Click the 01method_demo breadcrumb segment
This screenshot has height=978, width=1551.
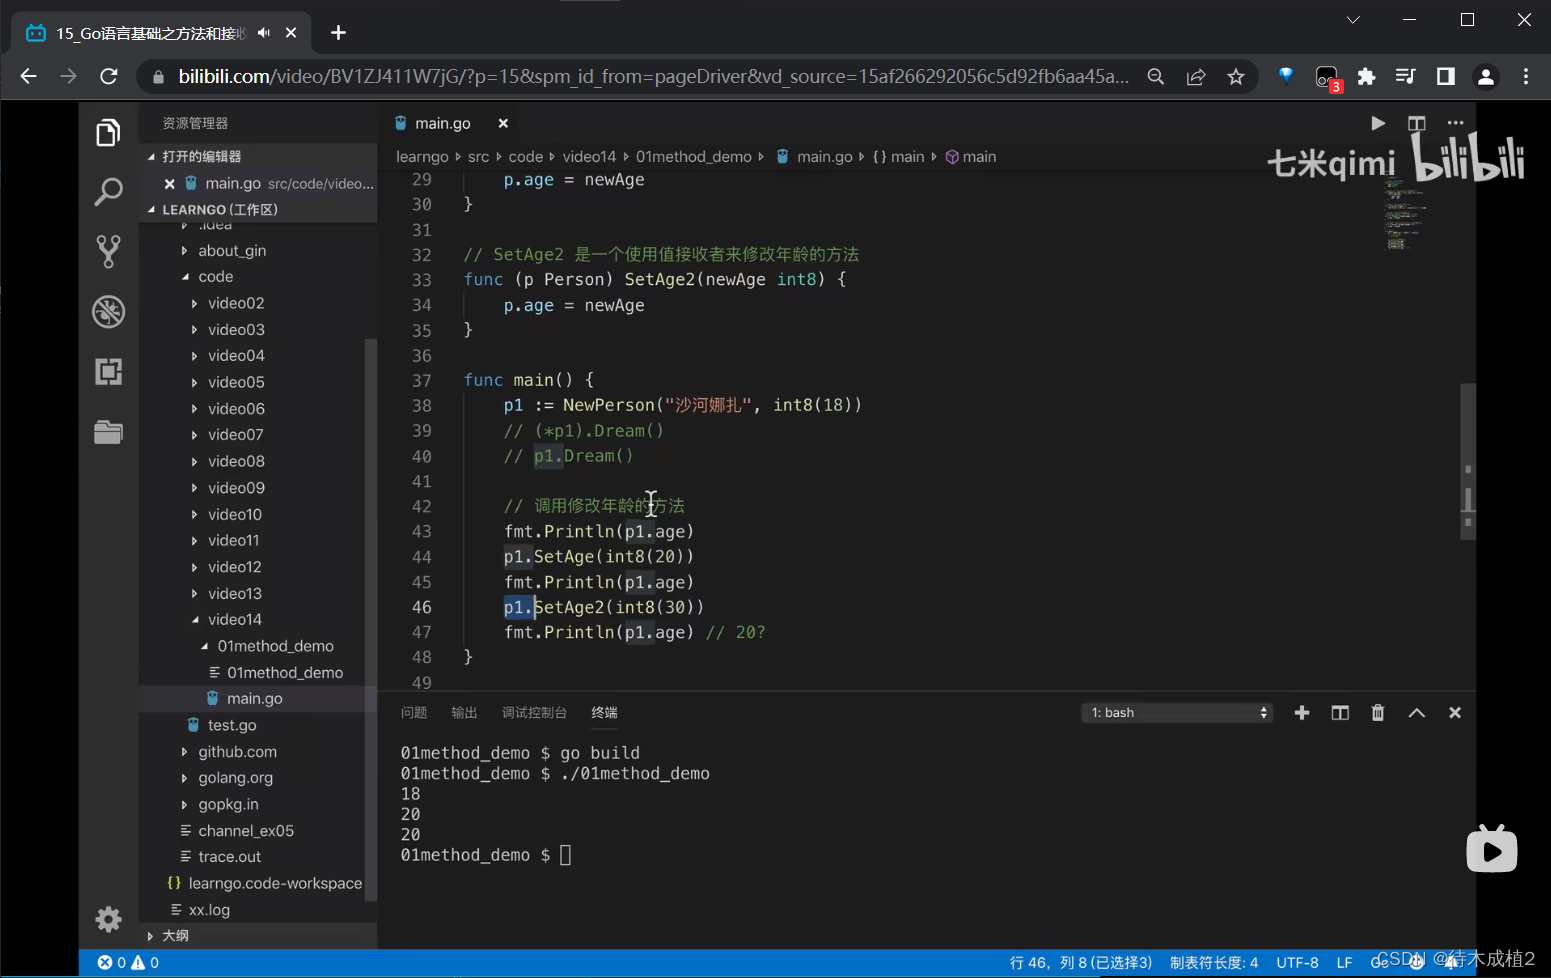coord(694,156)
